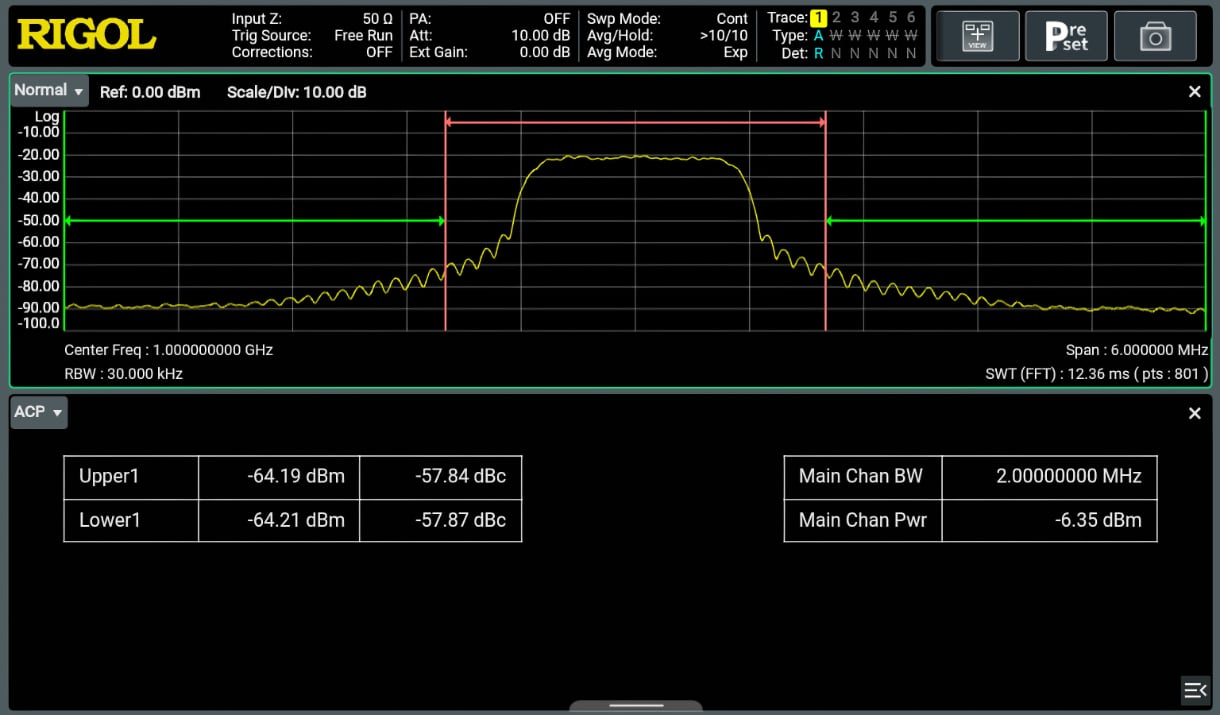Click Center Freq 1.000000000 GHz

(x=168, y=350)
